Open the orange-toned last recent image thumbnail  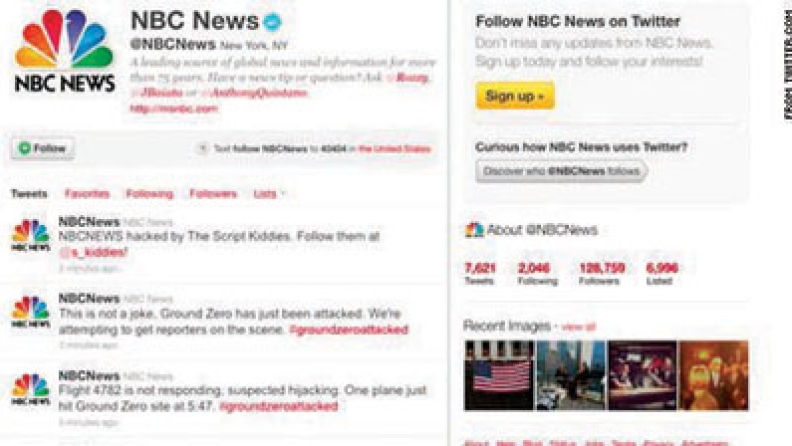coord(714,375)
